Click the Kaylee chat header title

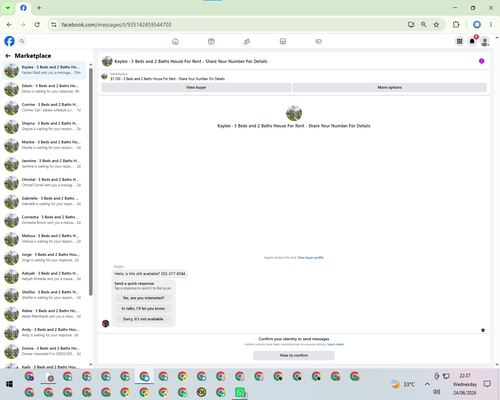[x=191, y=61]
